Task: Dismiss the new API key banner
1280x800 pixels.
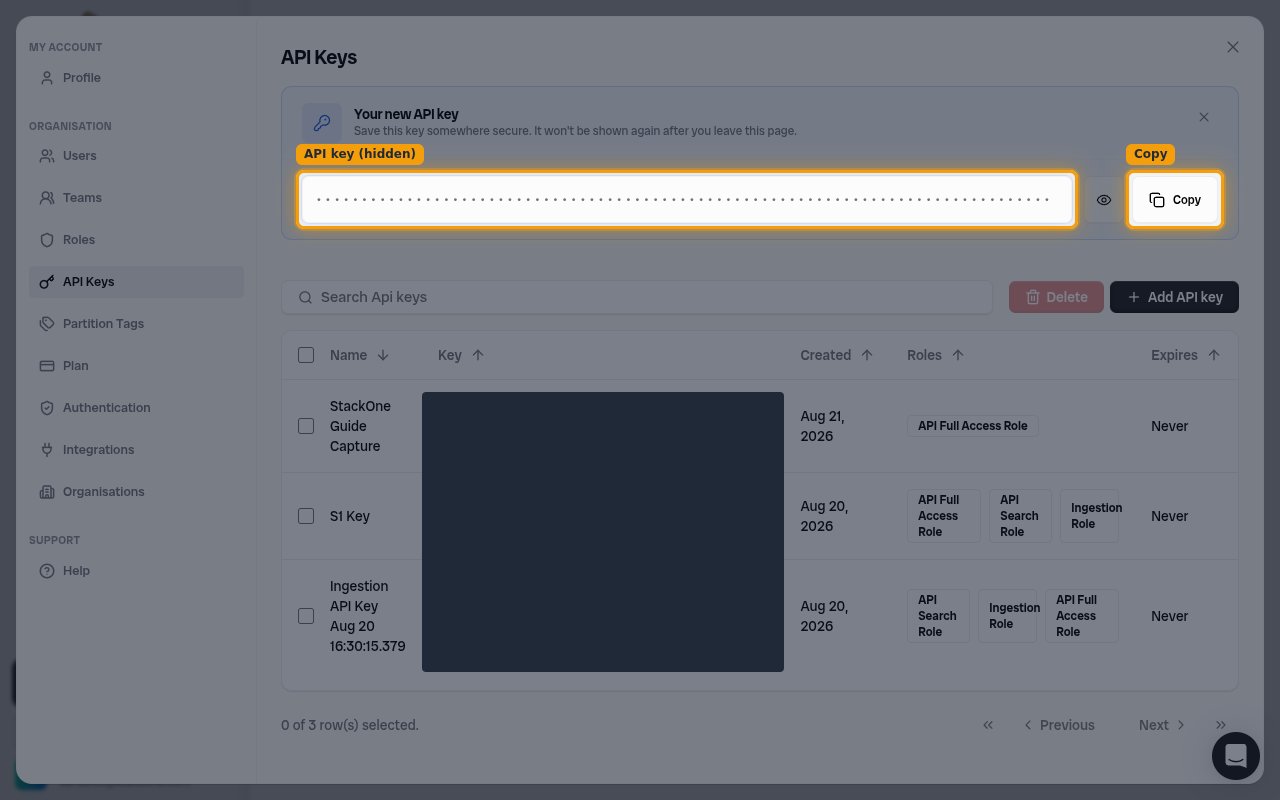Action: (x=1204, y=117)
